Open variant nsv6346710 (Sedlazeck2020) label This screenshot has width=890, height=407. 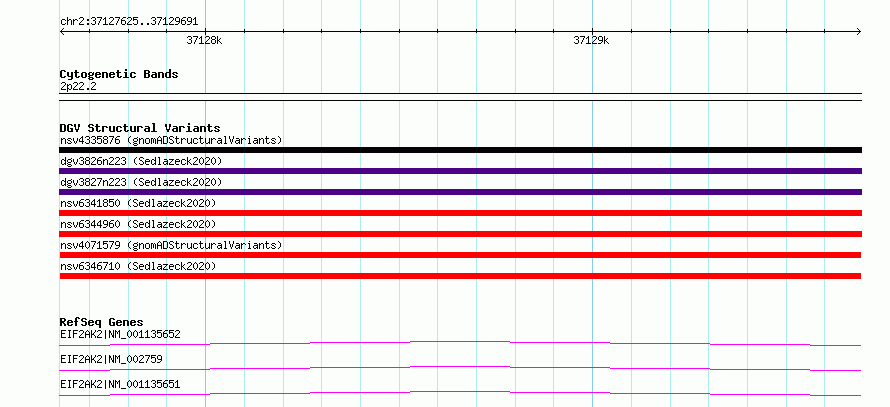click(138, 266)
